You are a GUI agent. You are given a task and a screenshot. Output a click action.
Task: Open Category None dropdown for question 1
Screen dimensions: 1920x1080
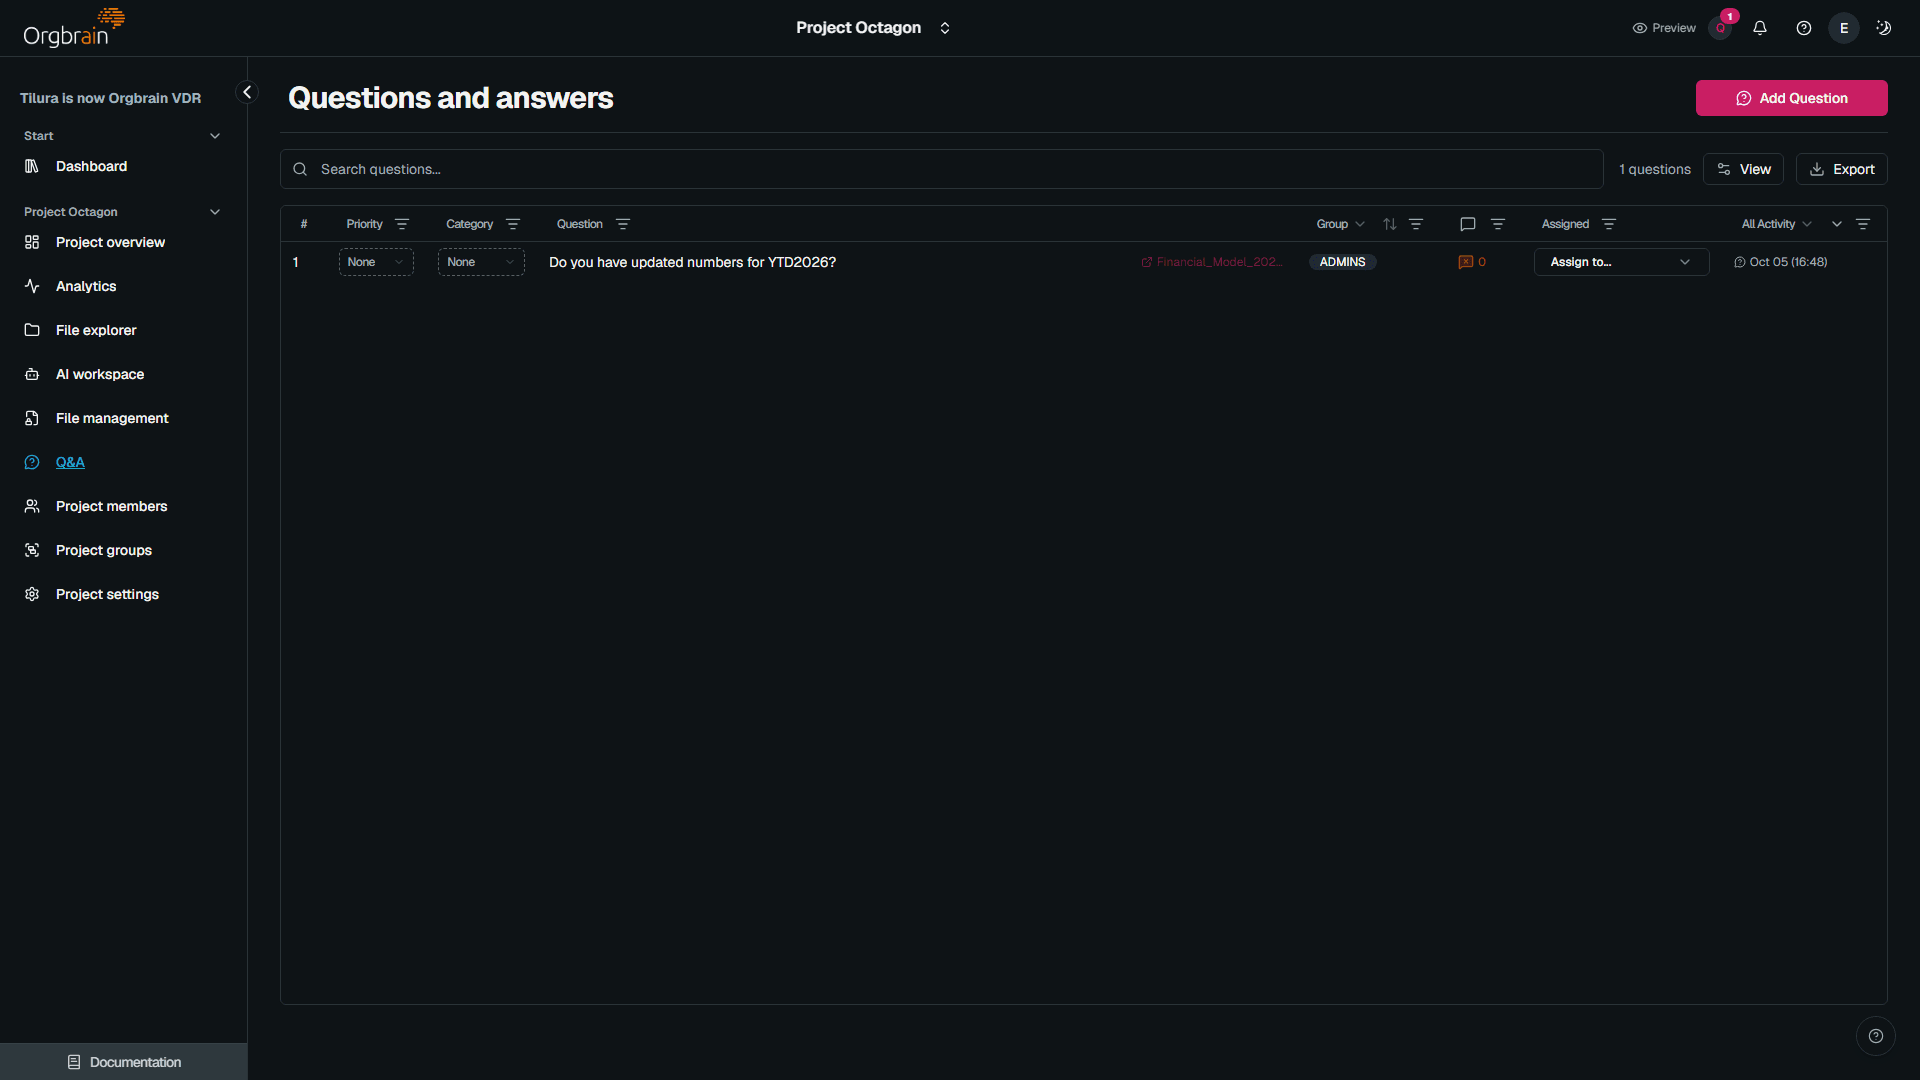click(x=481, y=262)
